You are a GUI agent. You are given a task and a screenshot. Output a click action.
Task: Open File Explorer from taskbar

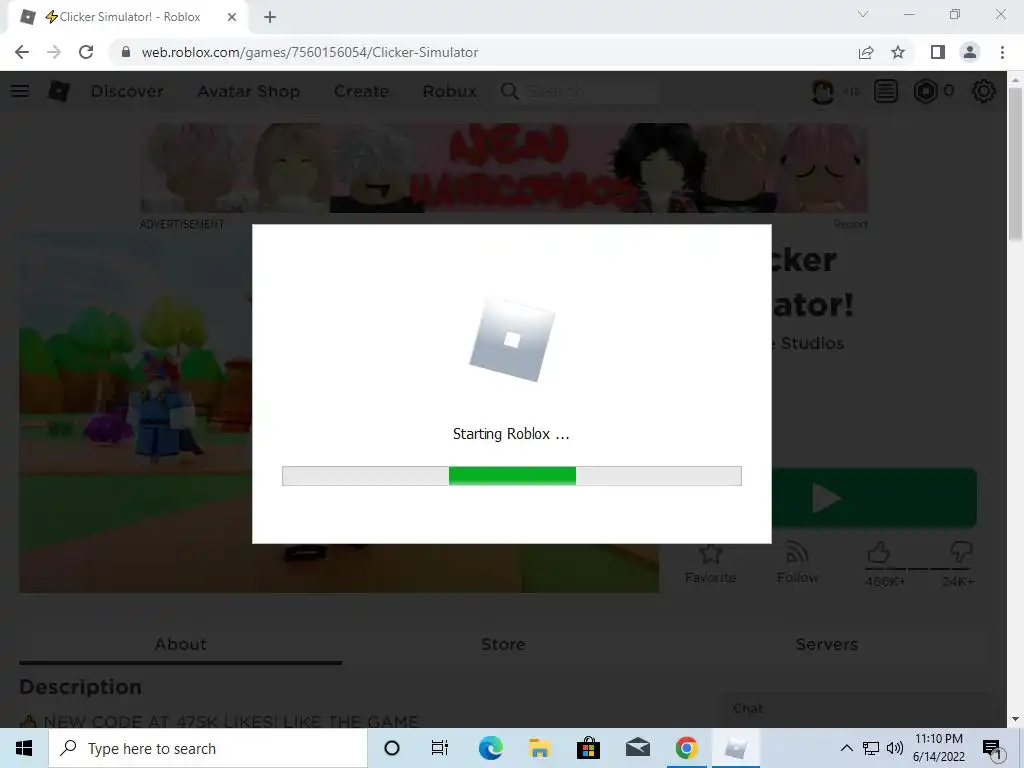[539, 748]
